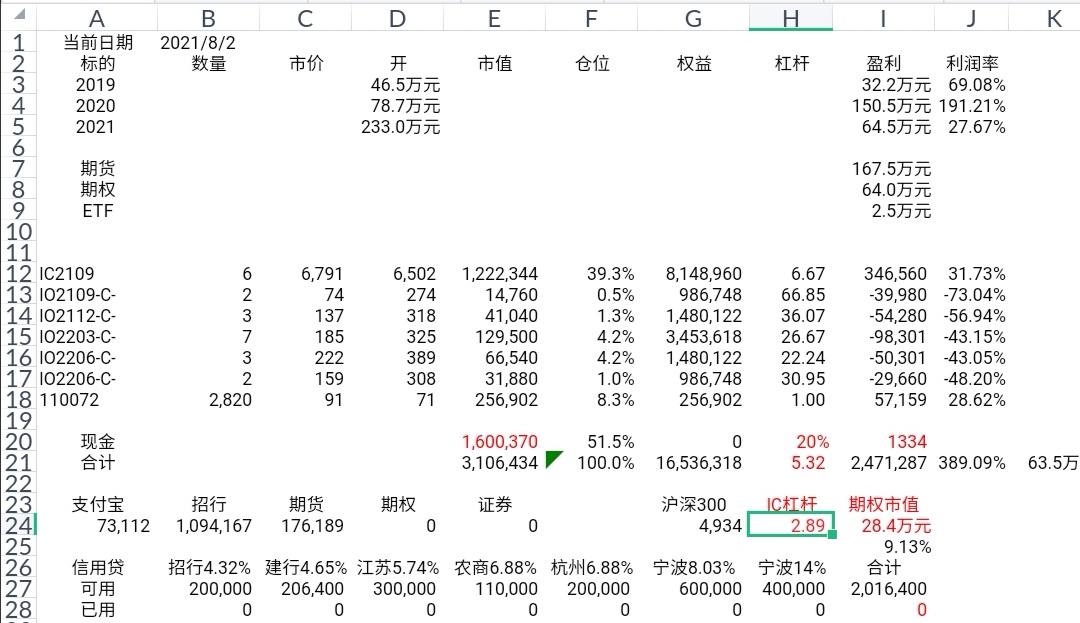Click the IO2203-C- cell

[x=77, y=337]
